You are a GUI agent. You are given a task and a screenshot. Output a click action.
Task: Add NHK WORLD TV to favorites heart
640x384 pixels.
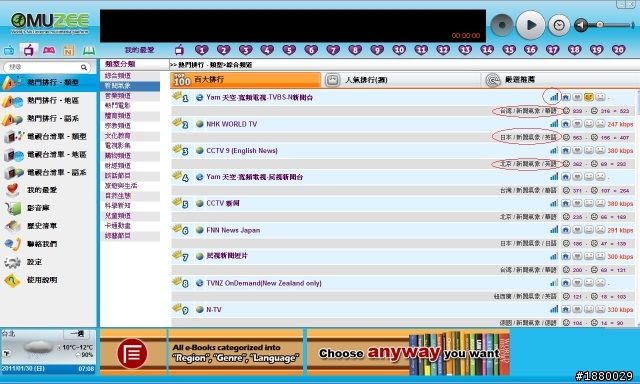(577, 124)
